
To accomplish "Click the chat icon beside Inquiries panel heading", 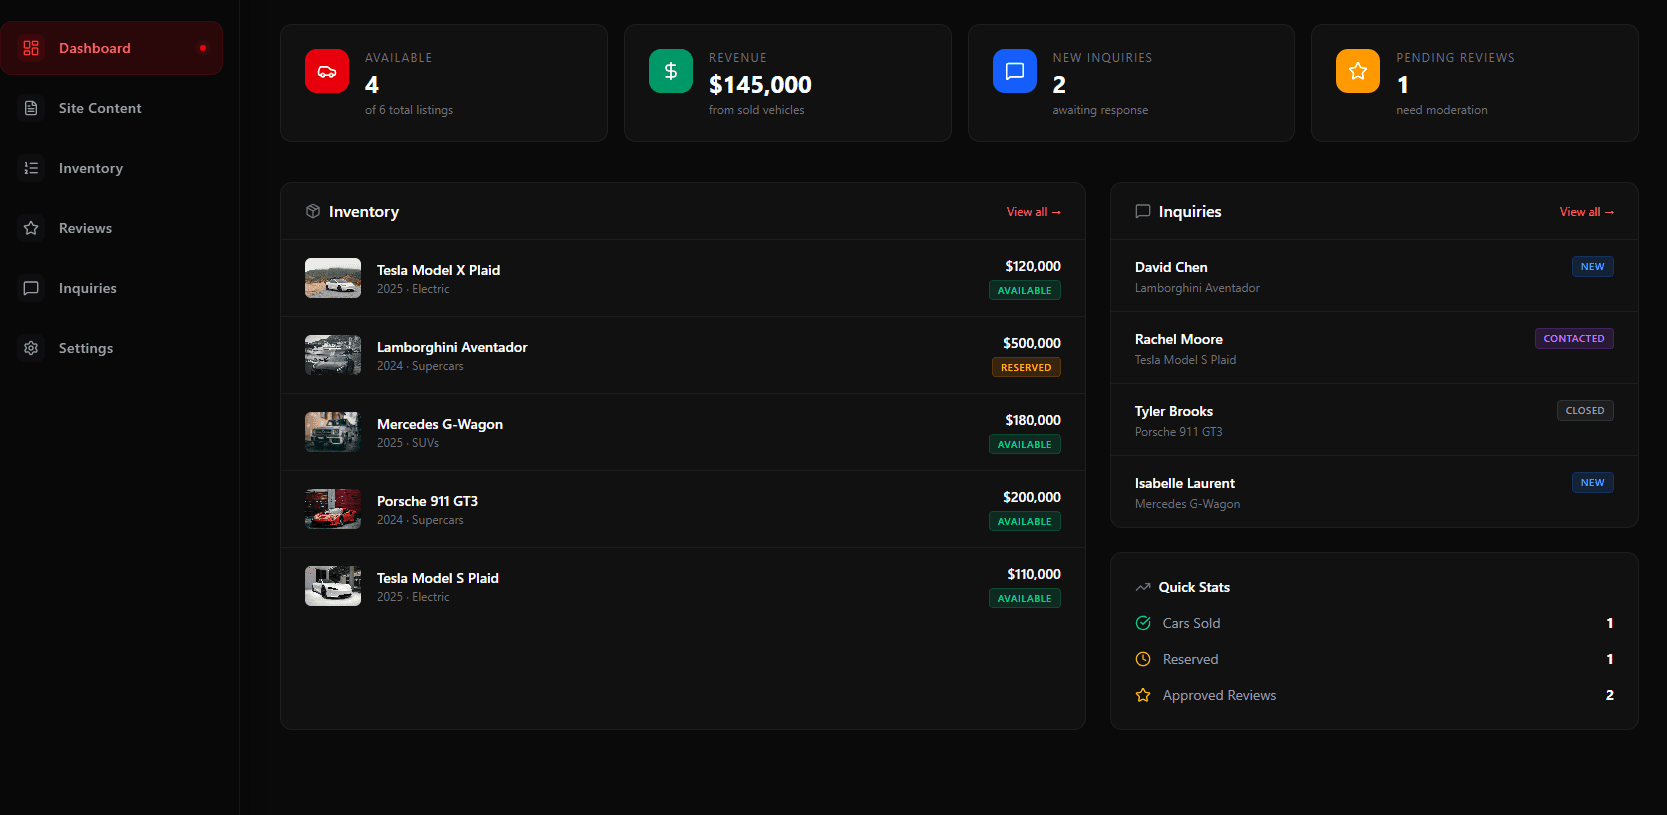I will (1143, 211).
